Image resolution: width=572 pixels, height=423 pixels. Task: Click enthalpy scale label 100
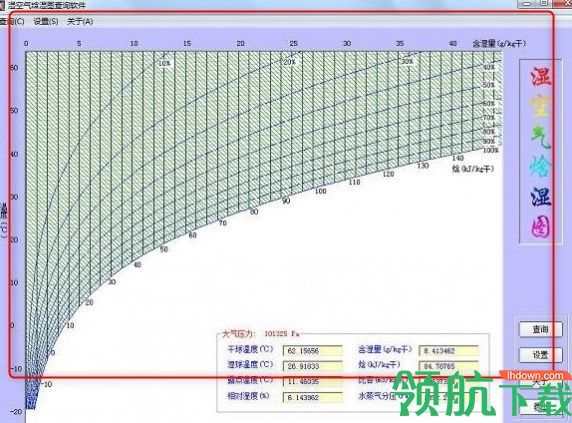click(321, 191)
